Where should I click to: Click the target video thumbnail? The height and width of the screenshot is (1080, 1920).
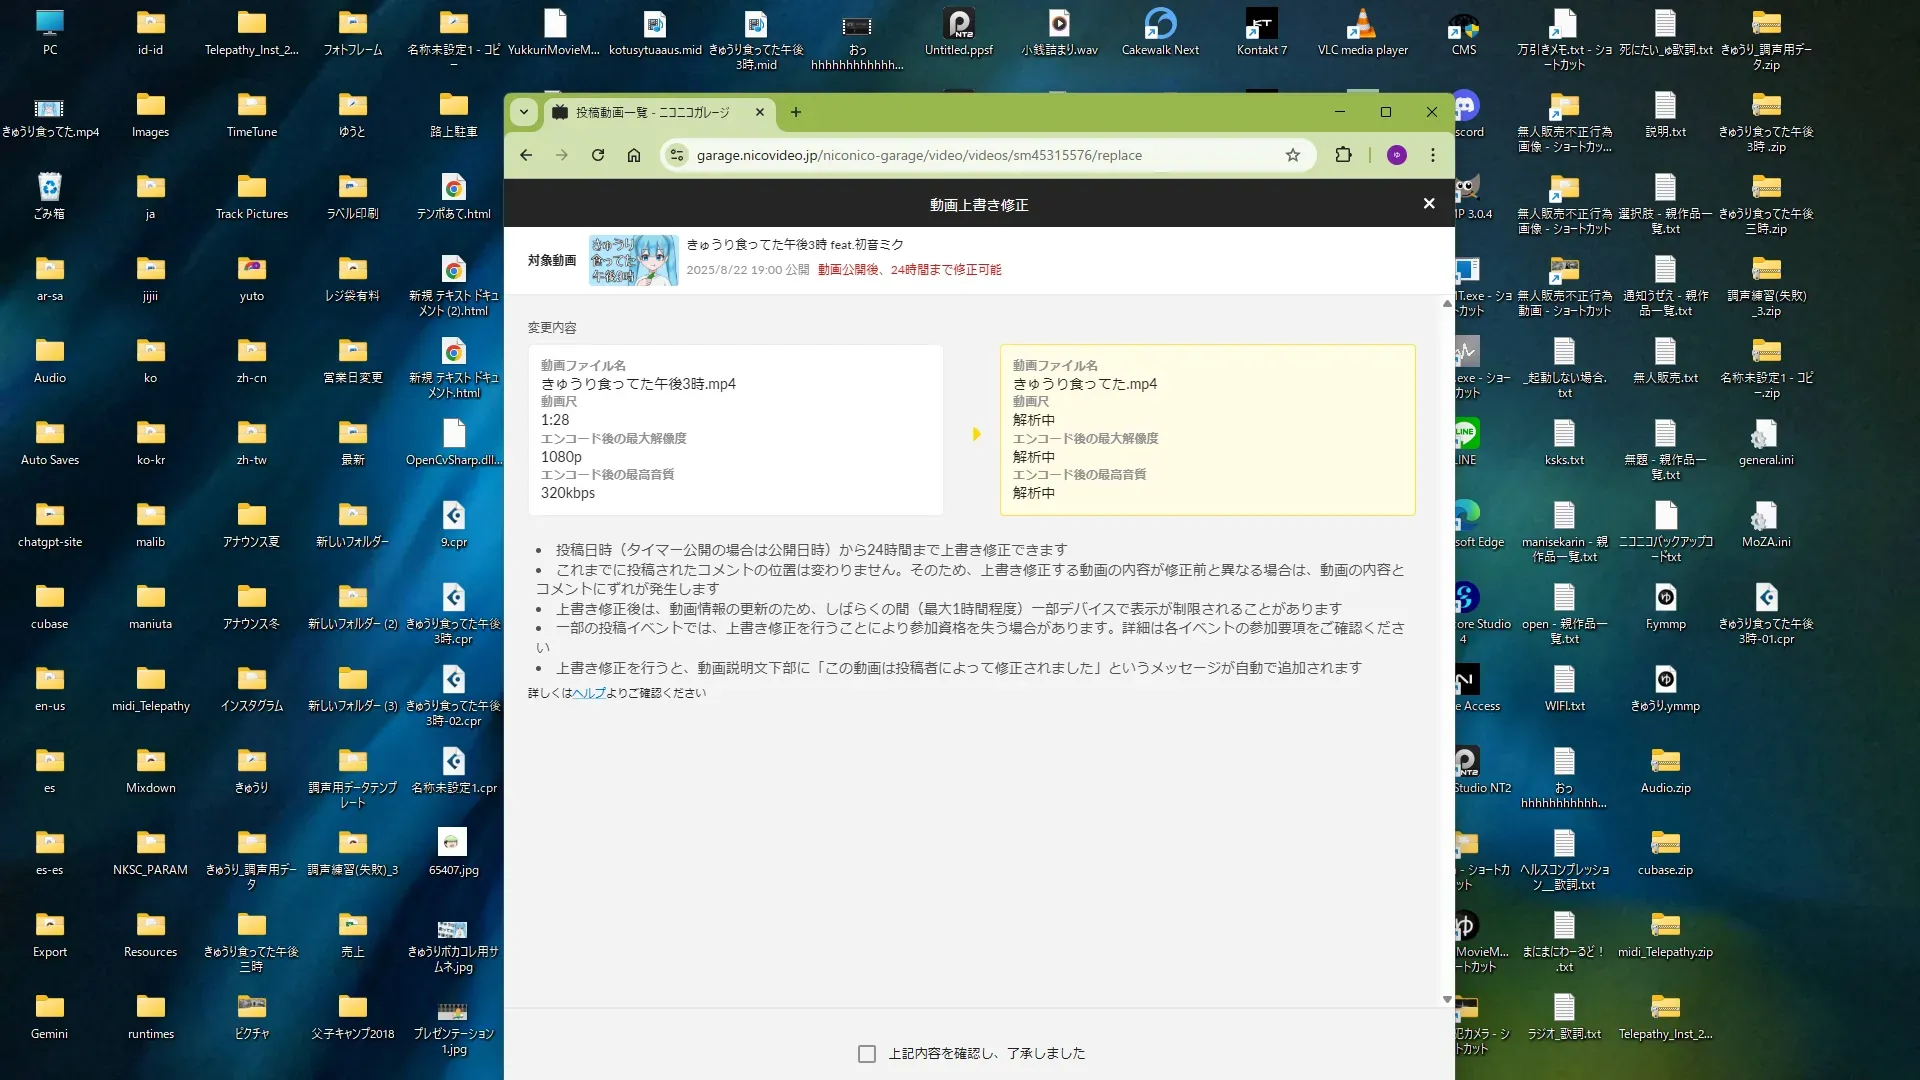(x=633, y=260)
